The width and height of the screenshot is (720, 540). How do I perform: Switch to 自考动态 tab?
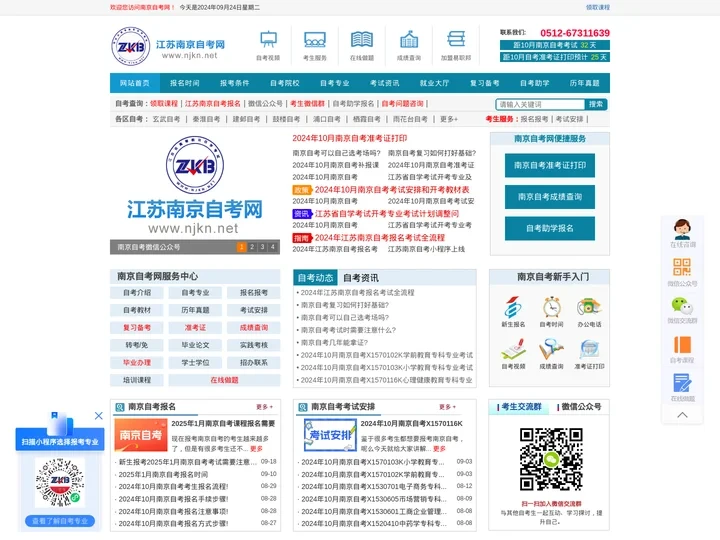[x=315, y=278]
